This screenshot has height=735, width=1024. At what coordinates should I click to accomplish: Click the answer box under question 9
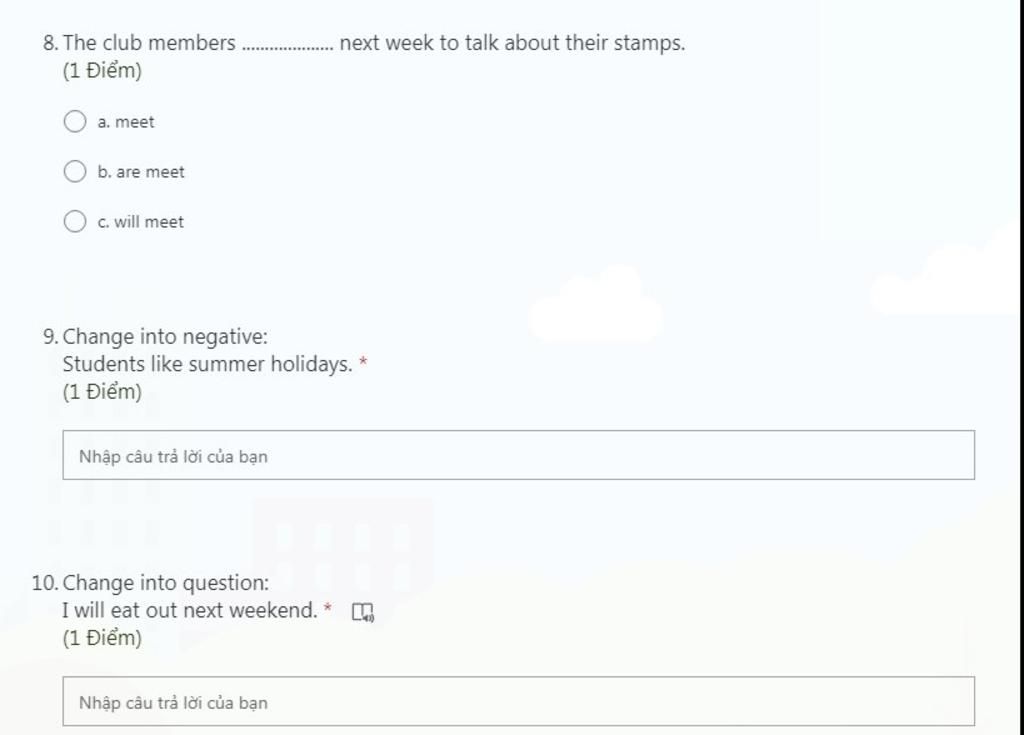click(x=519, y=455)
